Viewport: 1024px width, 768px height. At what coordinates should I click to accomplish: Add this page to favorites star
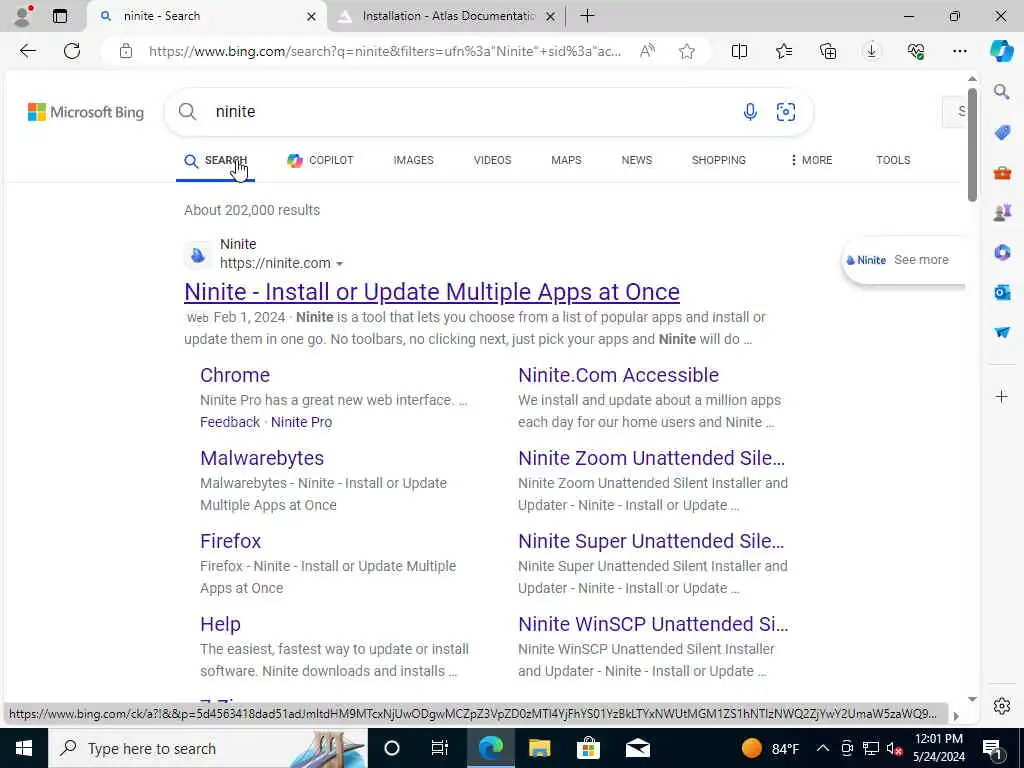(686, 51)
